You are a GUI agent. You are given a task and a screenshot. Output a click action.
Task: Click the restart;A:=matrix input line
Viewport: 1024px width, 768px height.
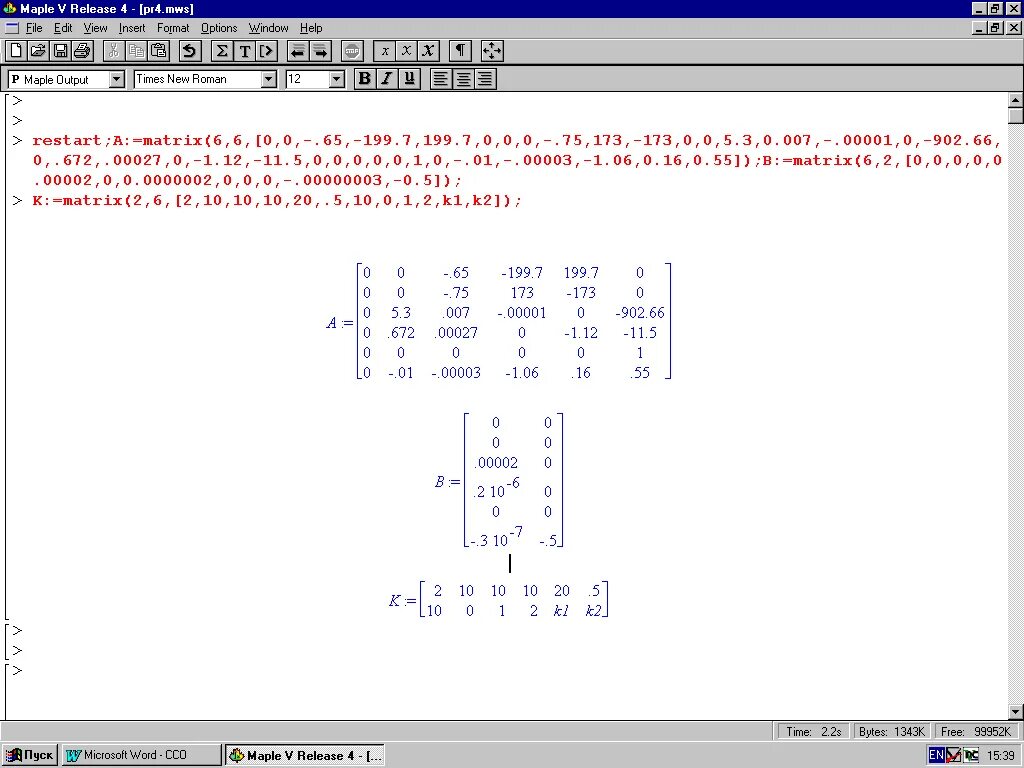[517, 161]
